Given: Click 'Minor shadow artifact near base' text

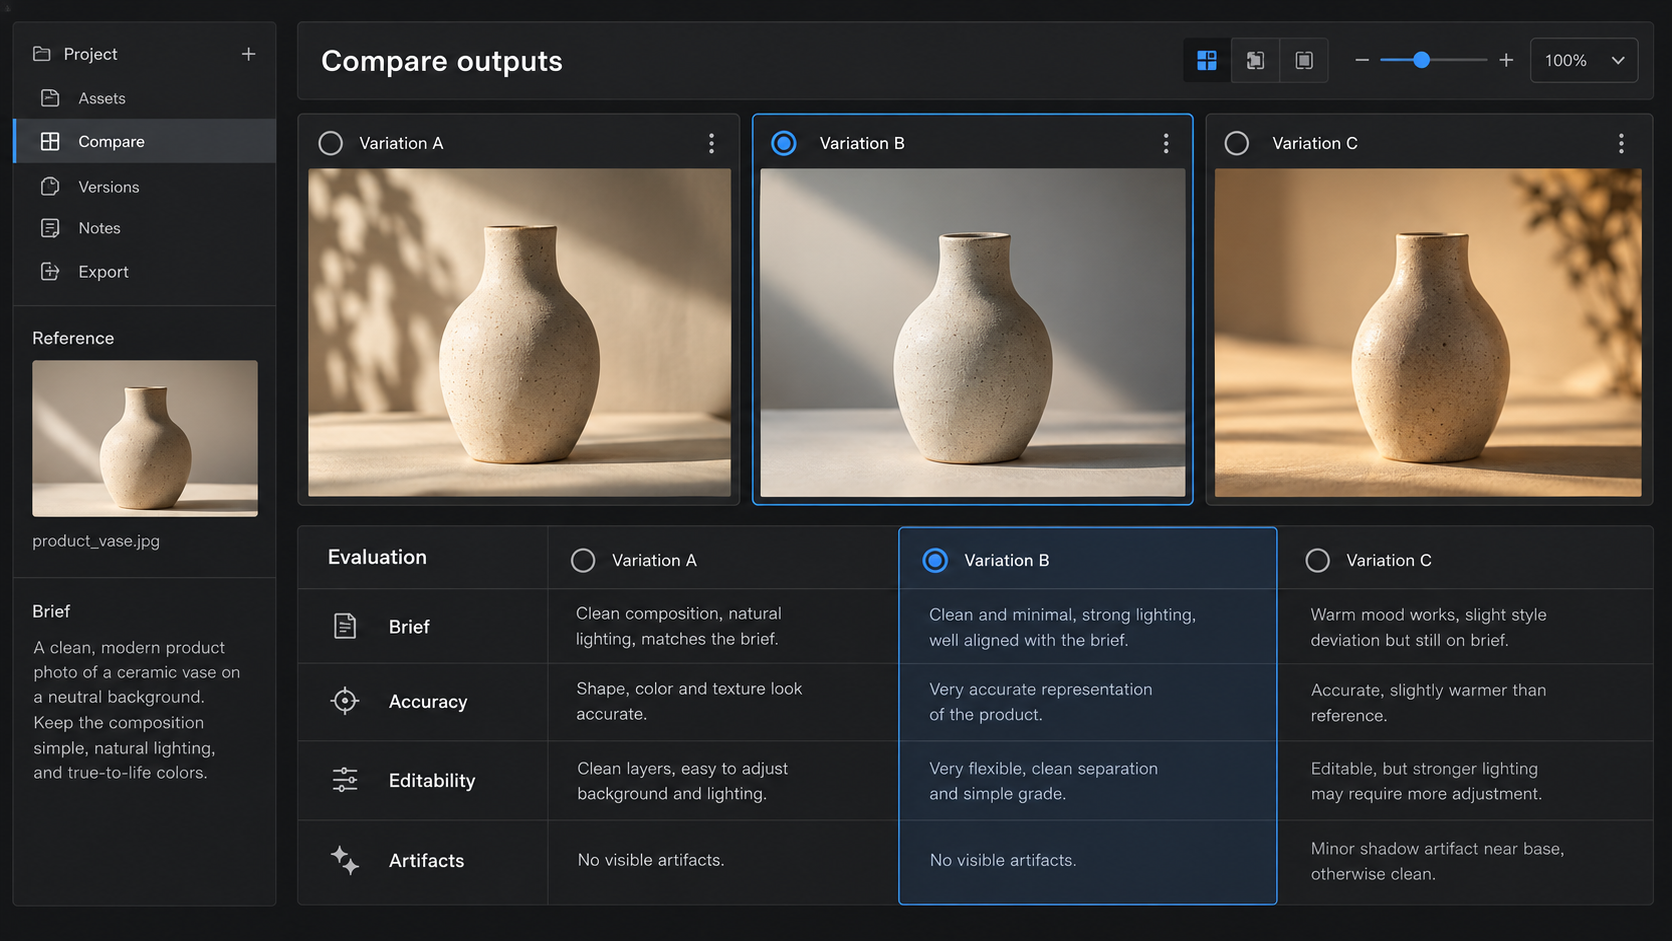Looking at the screenshot, I should pos(1437,849).
